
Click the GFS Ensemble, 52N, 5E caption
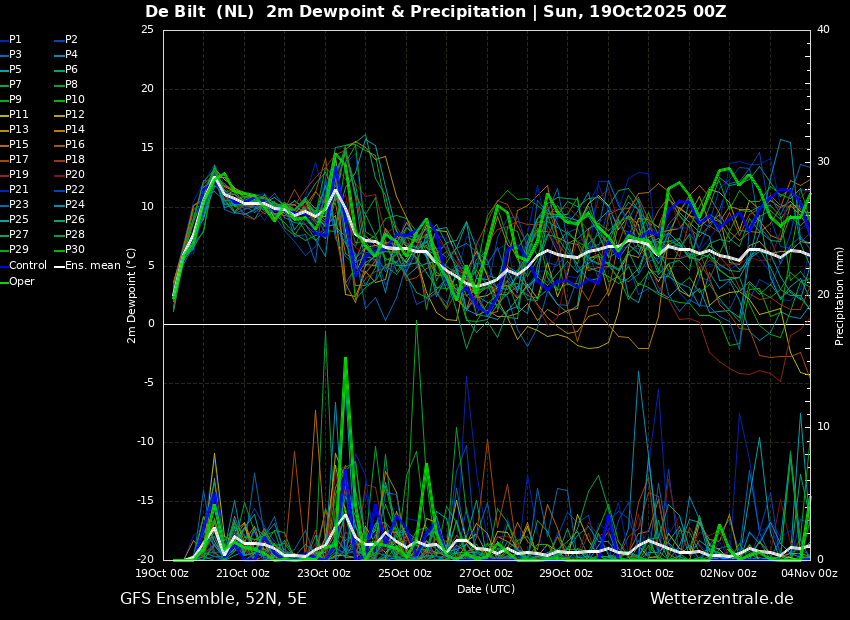coord(214,599)
